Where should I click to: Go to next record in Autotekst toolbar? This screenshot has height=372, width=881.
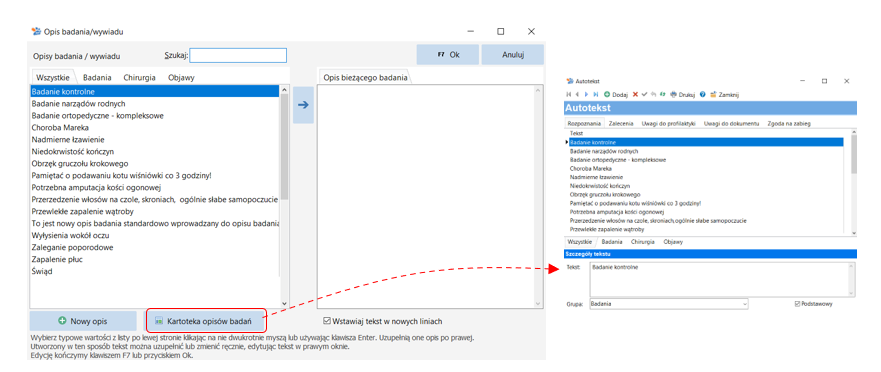click(587, 94)
